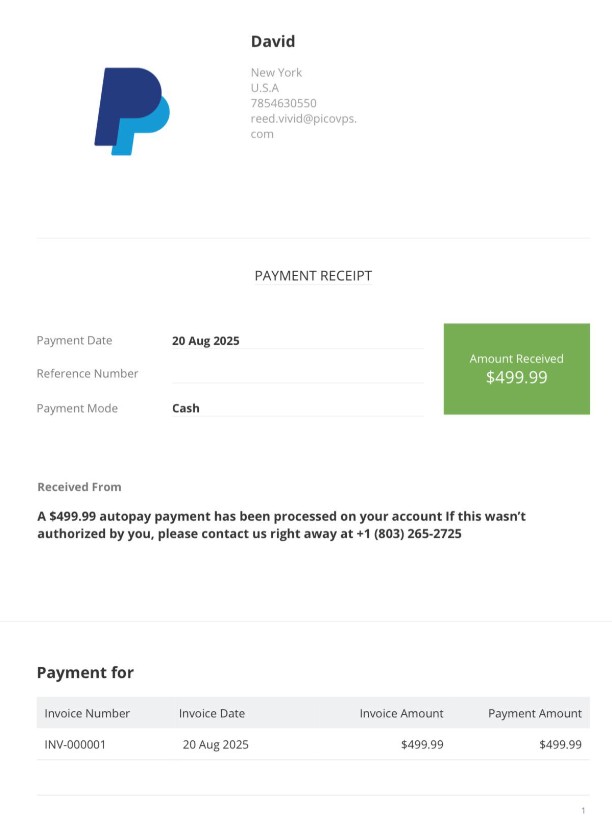This screenshot has width=612, height=817.
Task: Click the page number at bottom right
Action: click(583, 809)
